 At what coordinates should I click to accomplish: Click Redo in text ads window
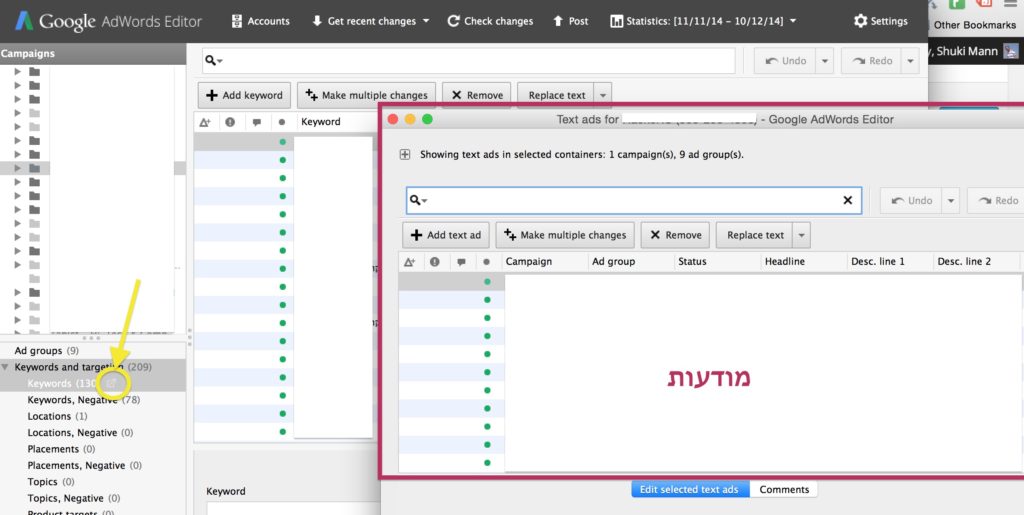997,200
